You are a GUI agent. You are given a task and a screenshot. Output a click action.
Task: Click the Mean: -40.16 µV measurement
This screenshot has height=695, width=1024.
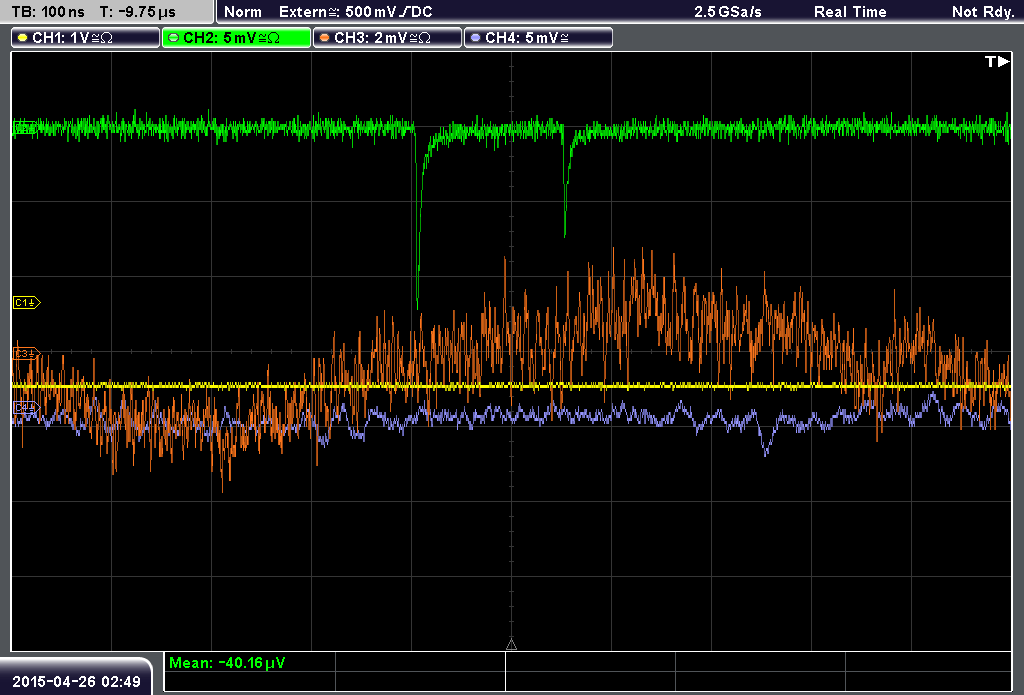tap(227, 663)
